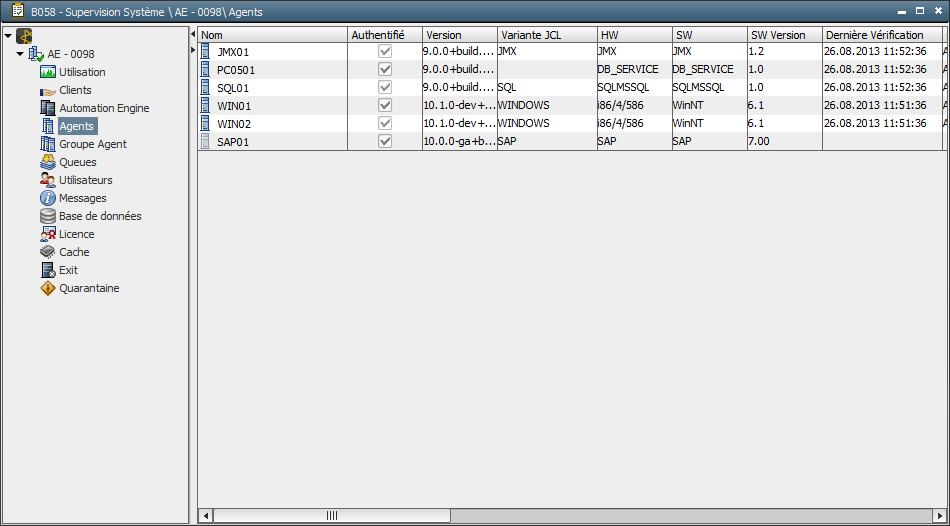Click the root node icon in tree
The image size is (950, 526).
24,36
